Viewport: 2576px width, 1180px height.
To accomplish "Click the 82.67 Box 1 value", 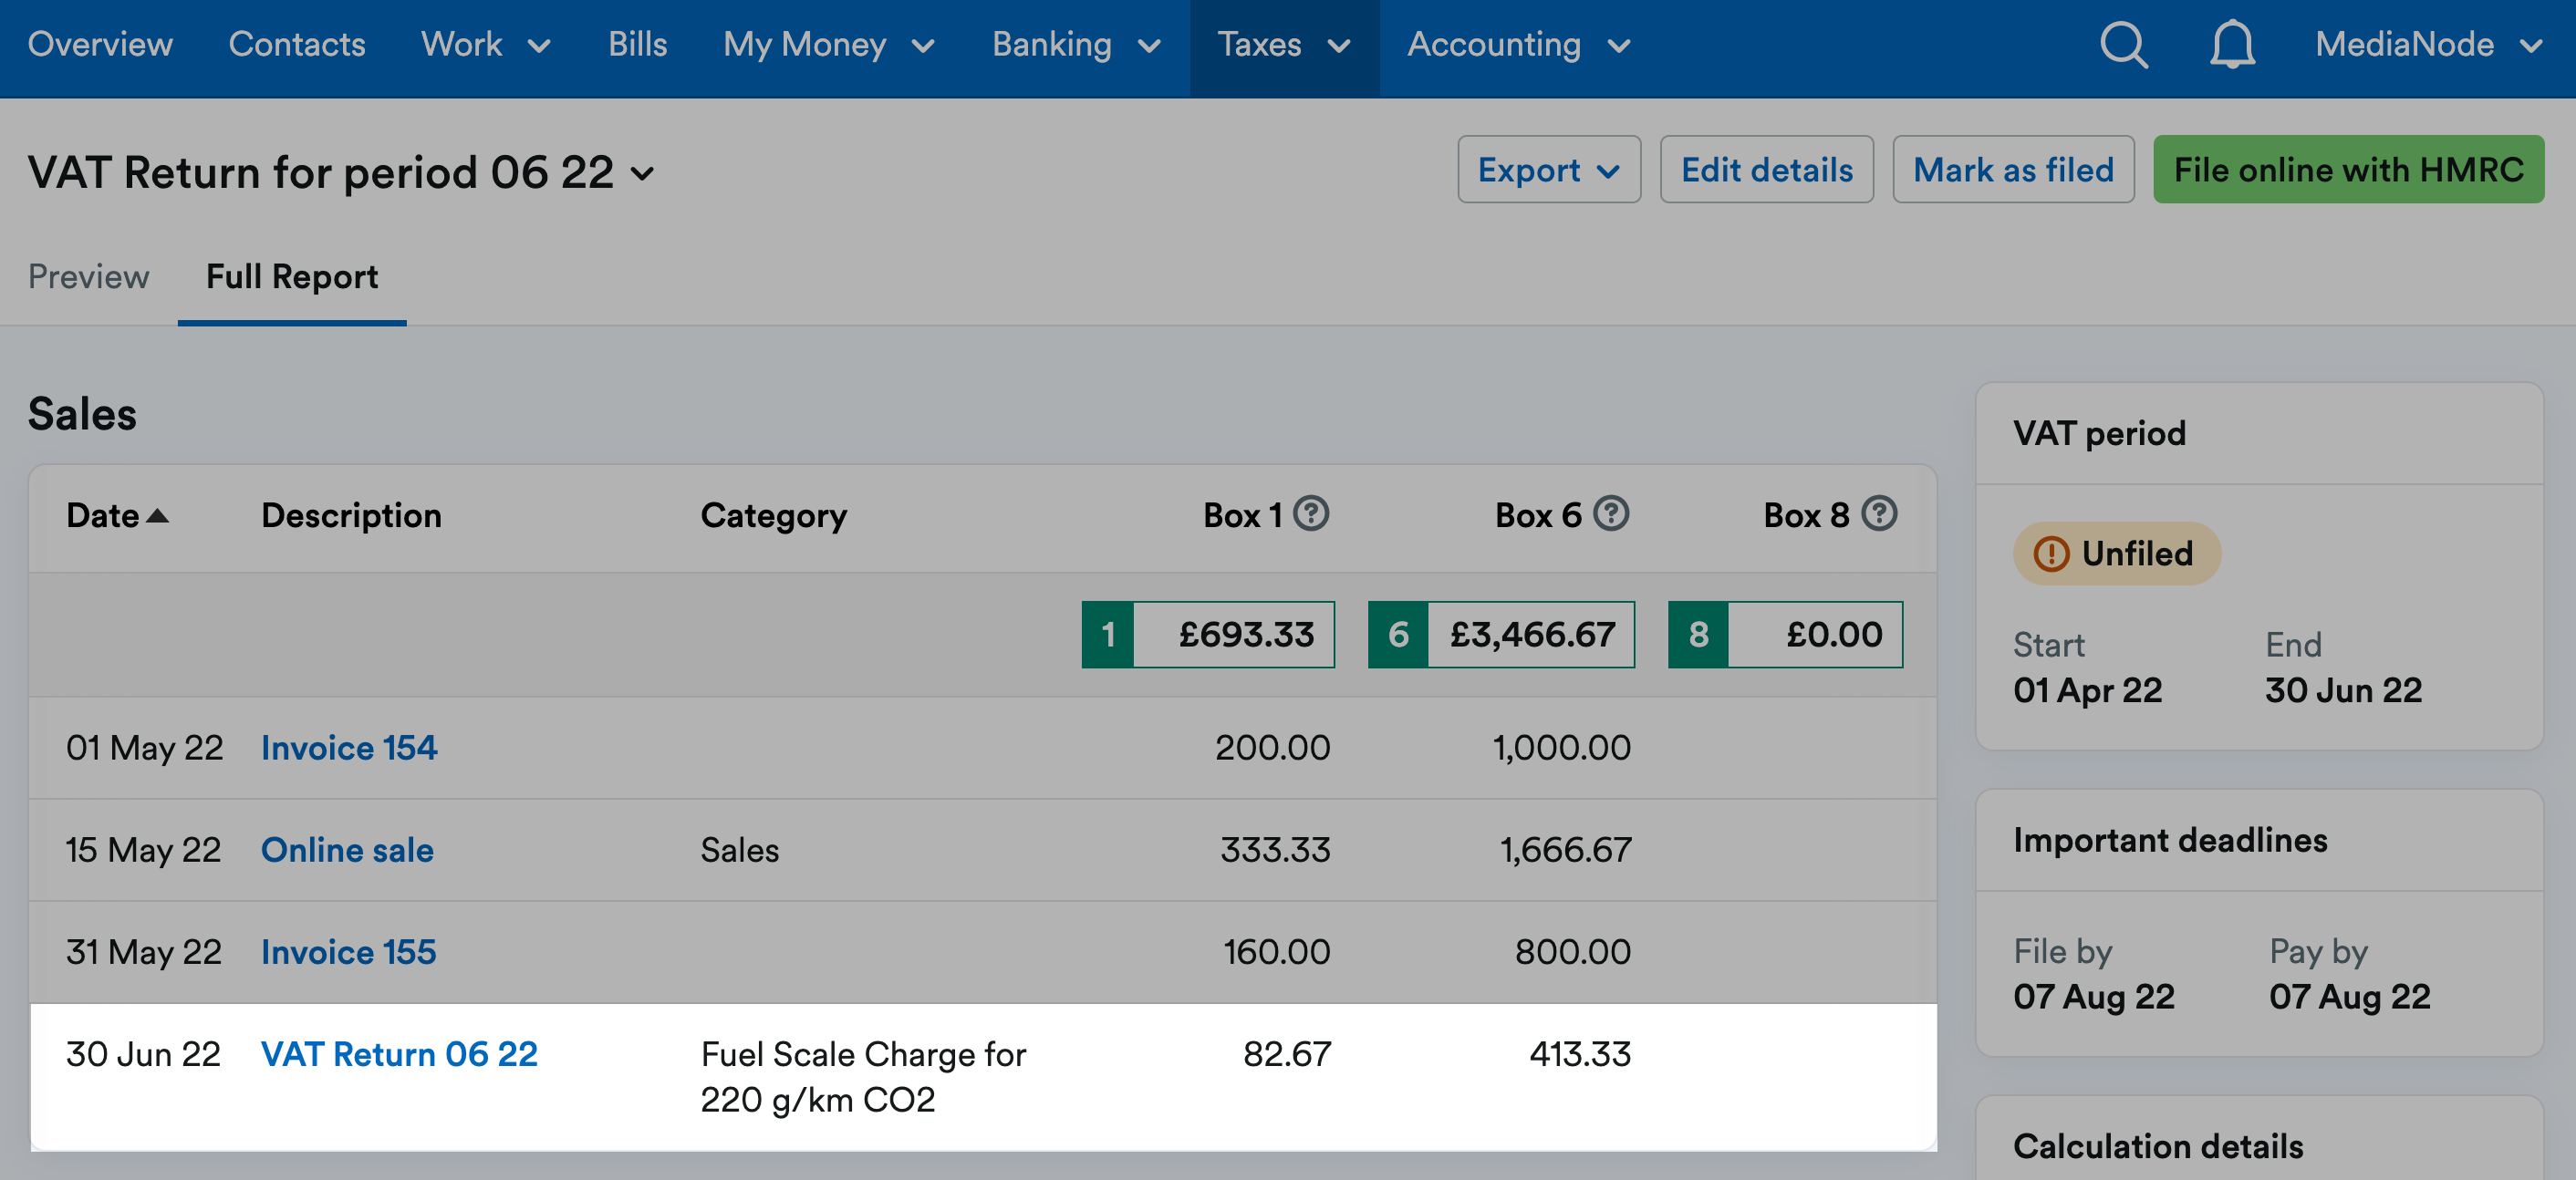I will tap(1287, 1054).
